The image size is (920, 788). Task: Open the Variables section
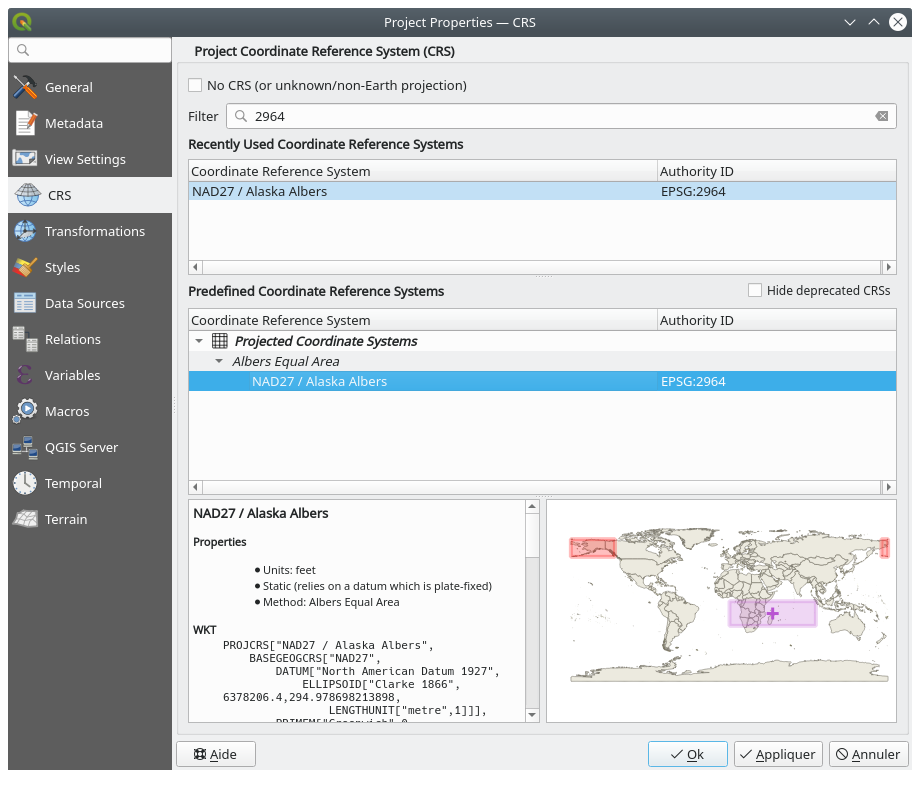(72, 375)
